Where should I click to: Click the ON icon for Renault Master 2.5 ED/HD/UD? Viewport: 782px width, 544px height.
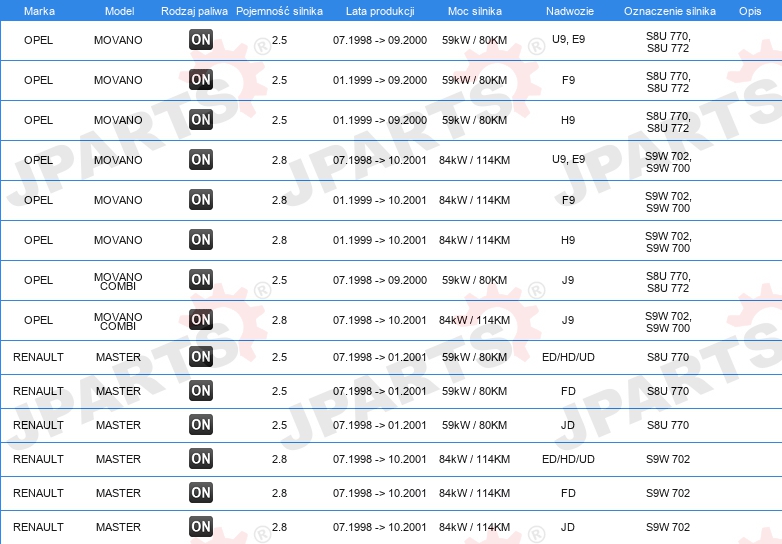click(201, 357)
